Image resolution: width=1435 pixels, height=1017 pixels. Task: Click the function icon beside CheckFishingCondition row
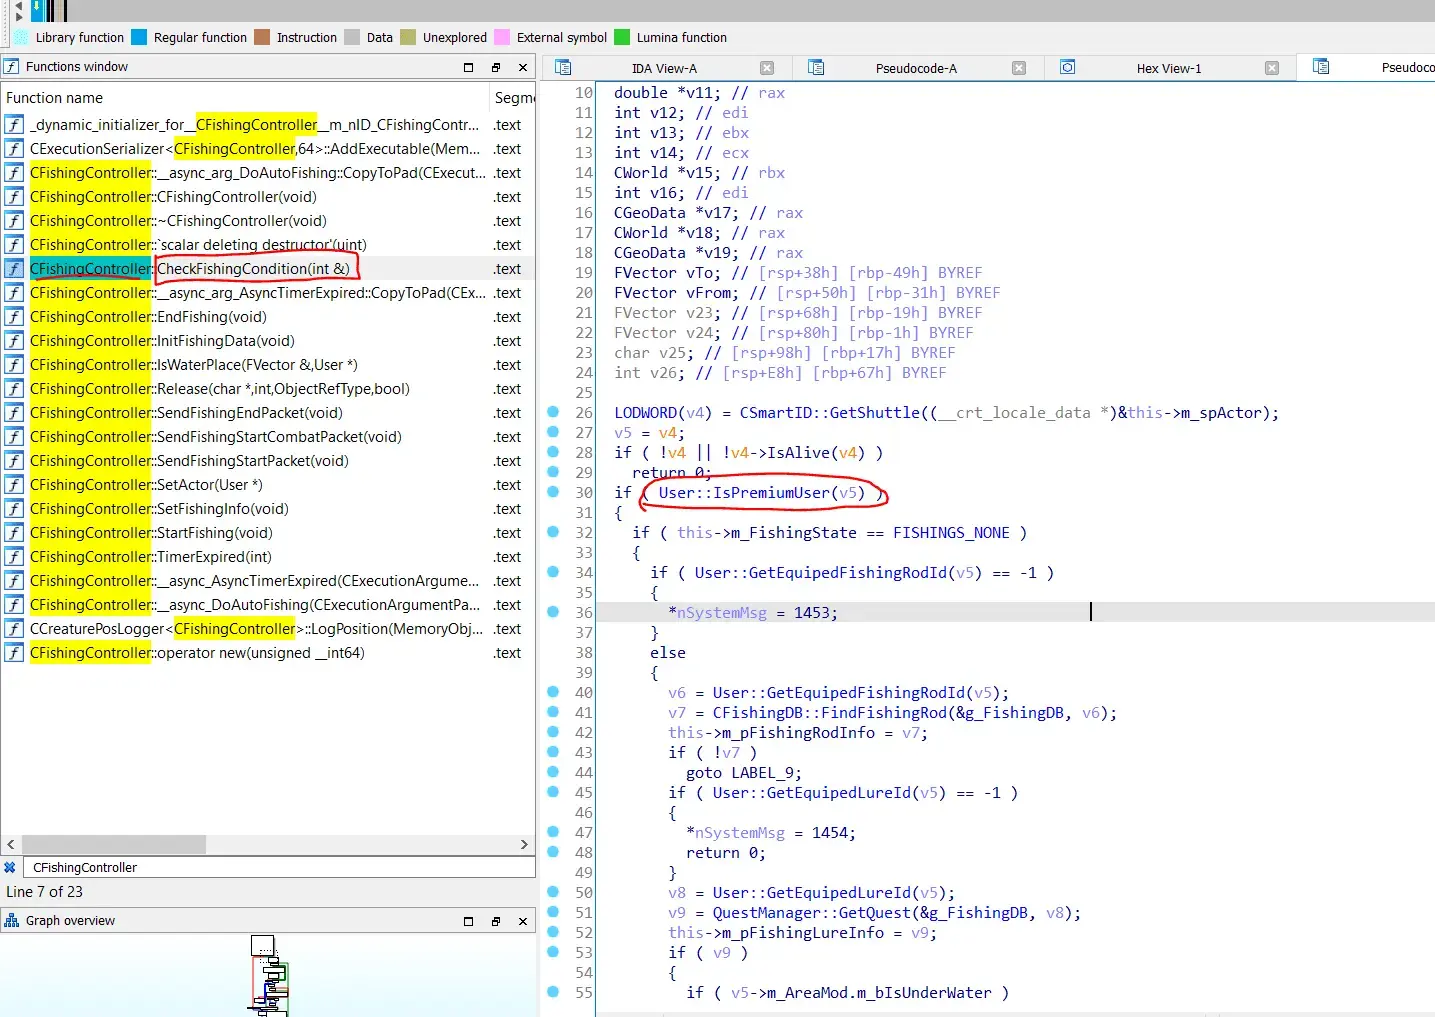tap(14, 269)
